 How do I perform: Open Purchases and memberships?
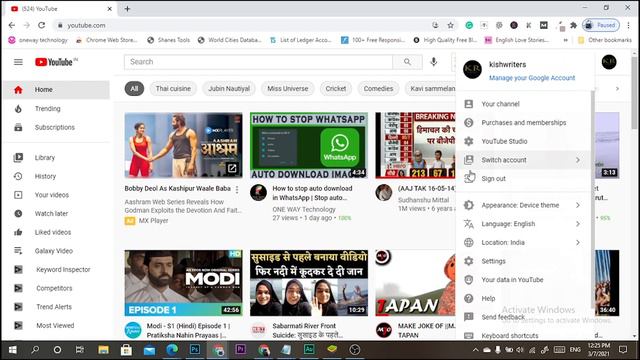coord(523,122)
